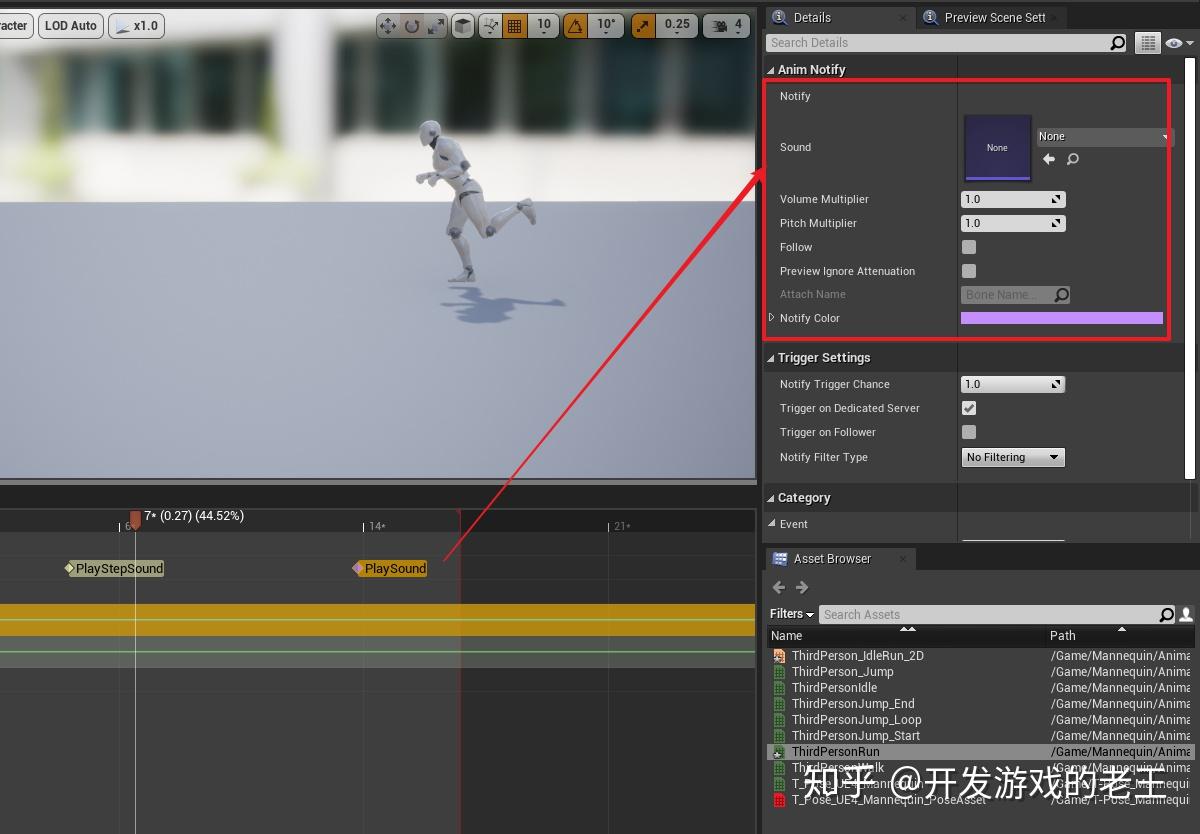Click the Sound asset picker magnifier icon
Image resolution: width=1200 pixels, height=834 pixels.
pyautogui.click(x=1073, y=158)
